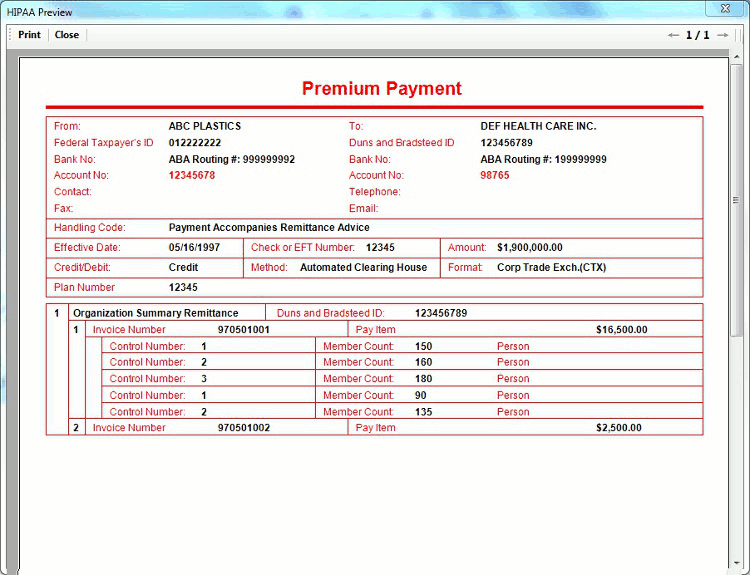Go to previous page with left arrow
Viewport: 750px width, 575px height.
pyautogui.click(x=673, y=35)
